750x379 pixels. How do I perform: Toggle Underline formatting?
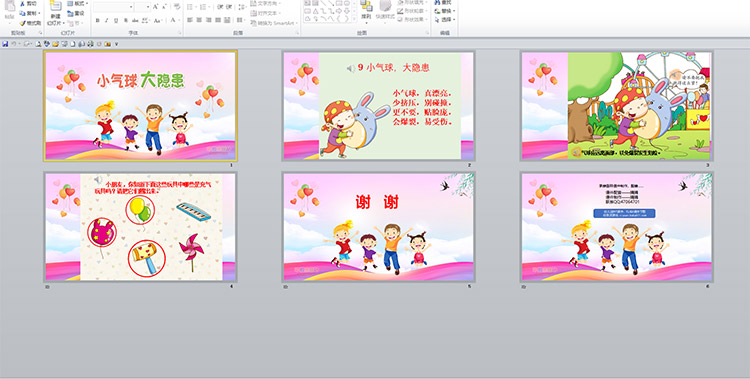[116, 20]
